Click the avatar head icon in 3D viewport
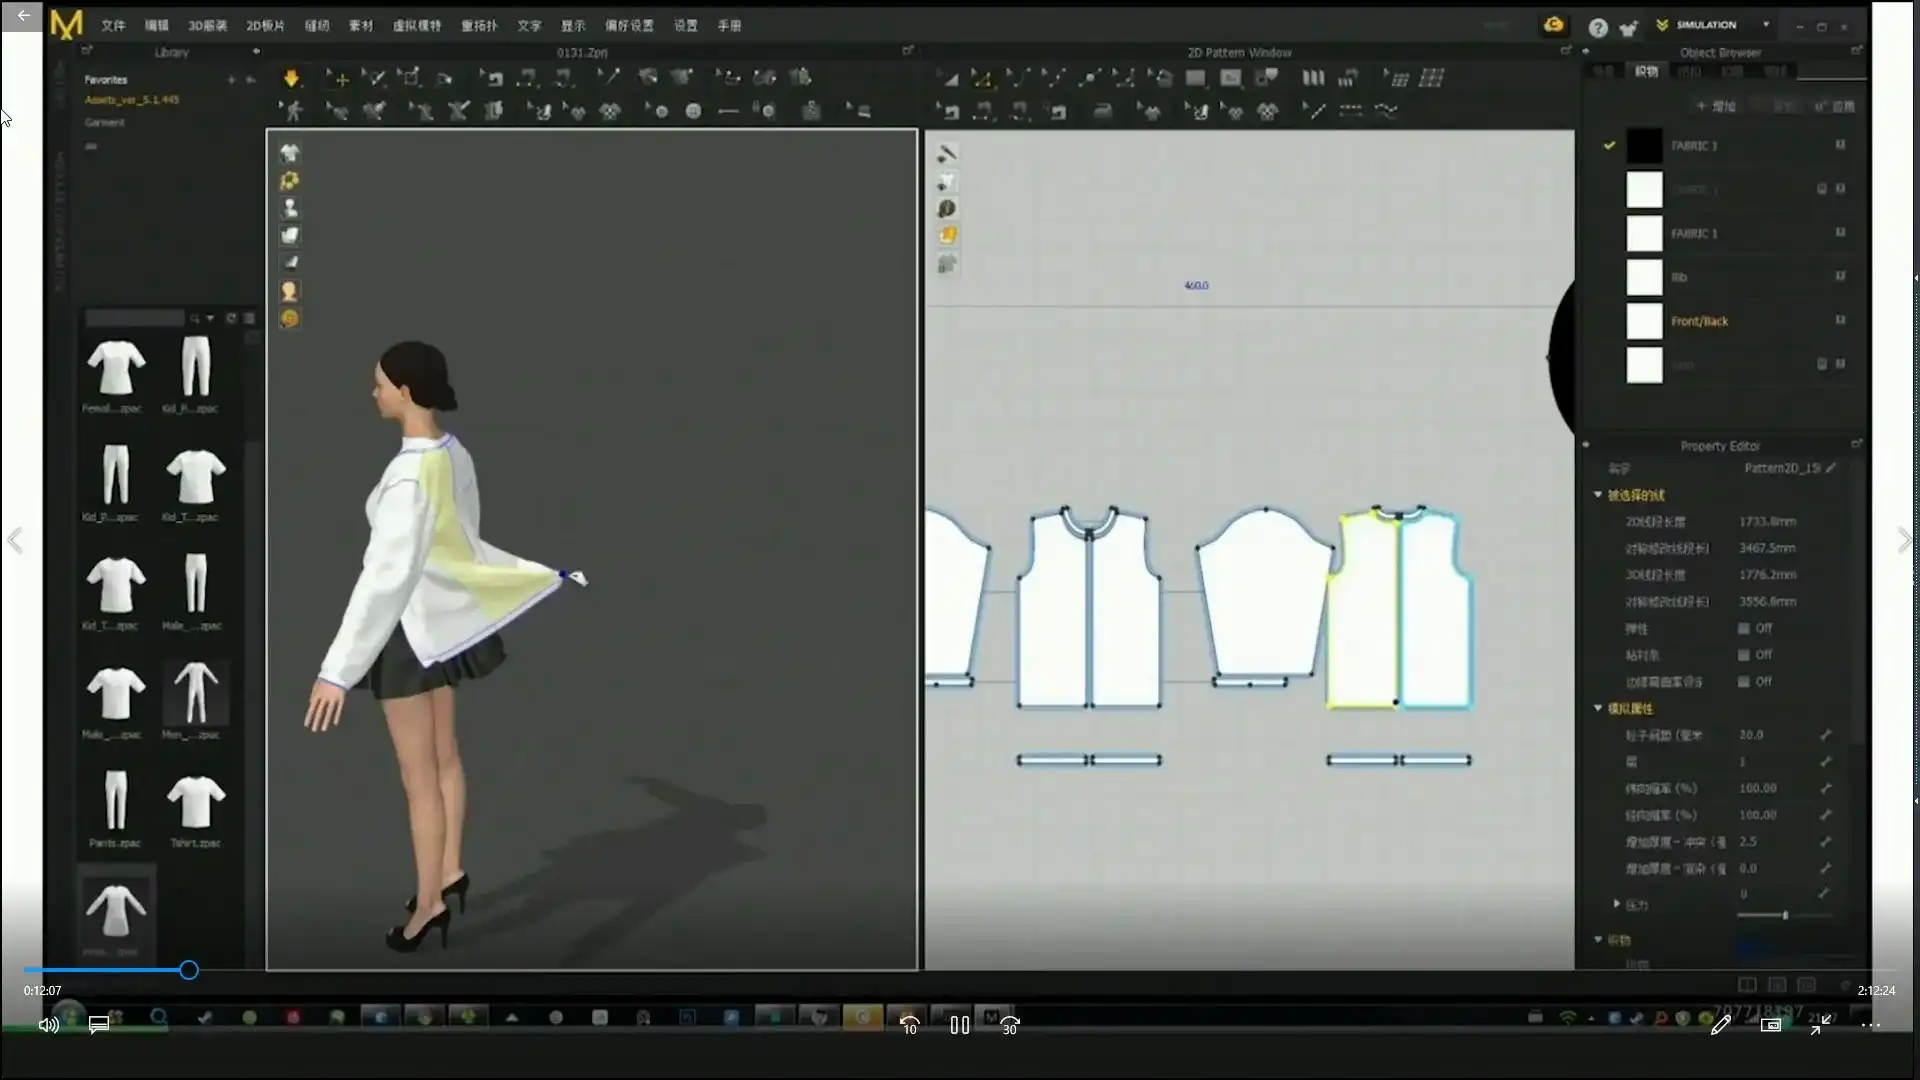Viewport: 1920px width, 1080px height. tap(290, 291)
